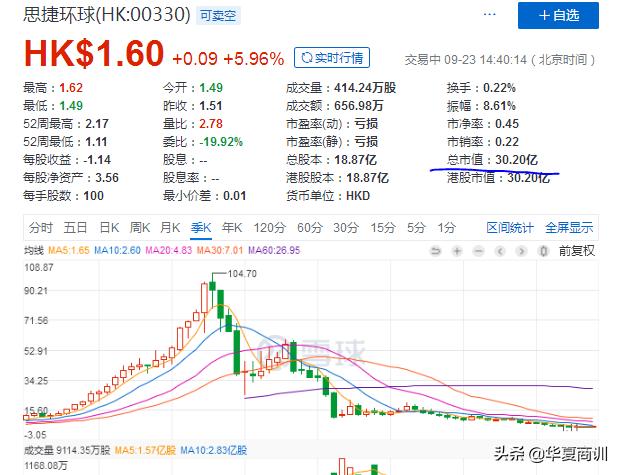Switch to the 分时 intraday chart tab

pyautogui.click(x=40, y=227)
